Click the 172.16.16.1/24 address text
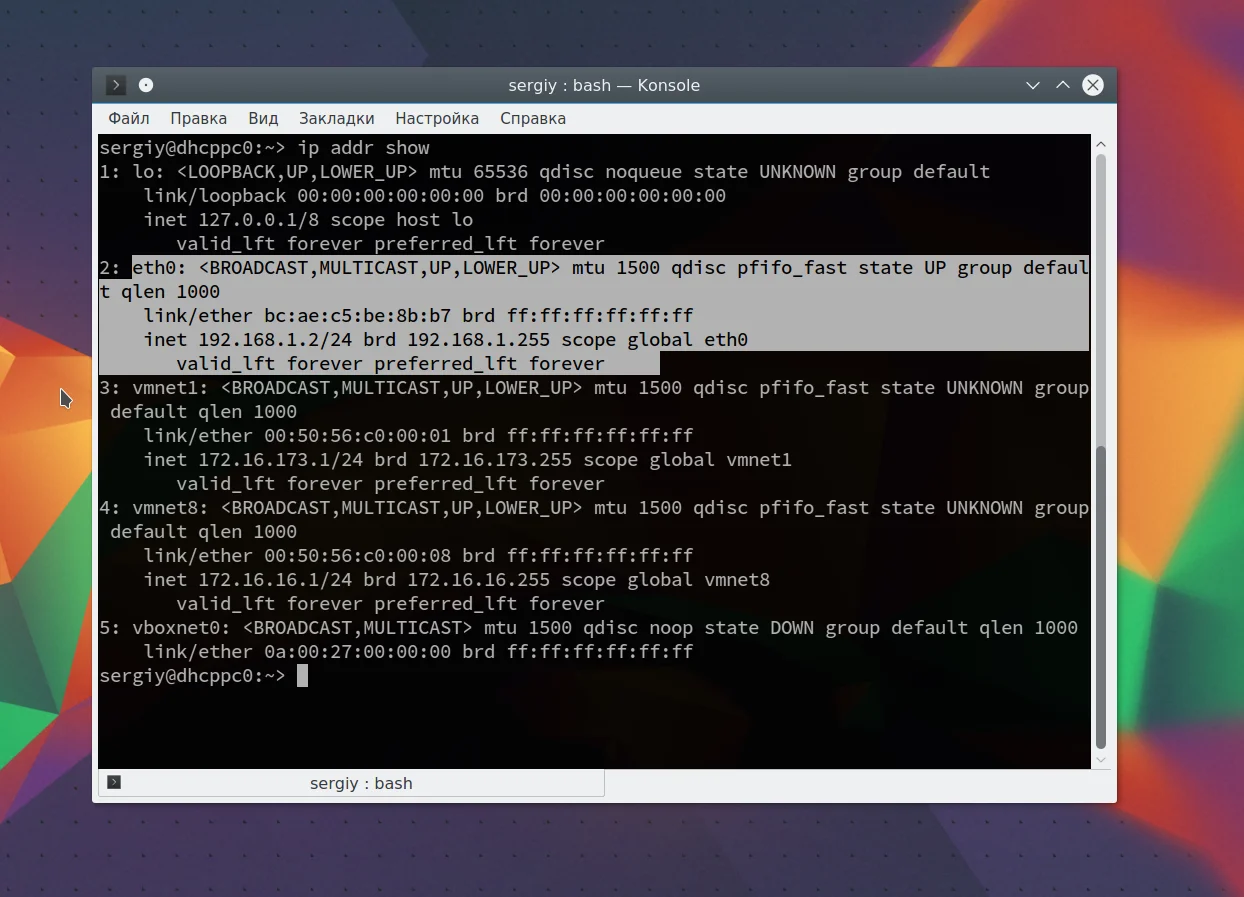Screen dimensions: 1244x897 coord(275,580)
